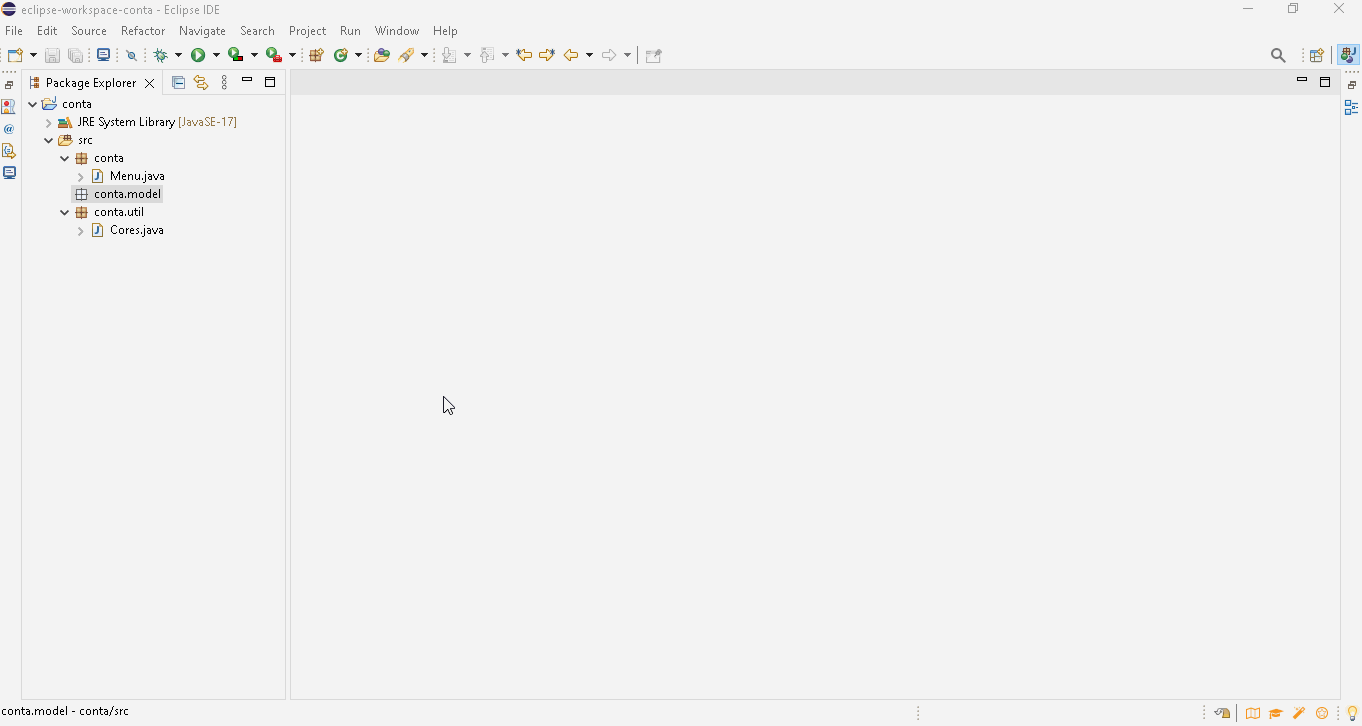Create a new Java project from the toolbar

[316, 55]
